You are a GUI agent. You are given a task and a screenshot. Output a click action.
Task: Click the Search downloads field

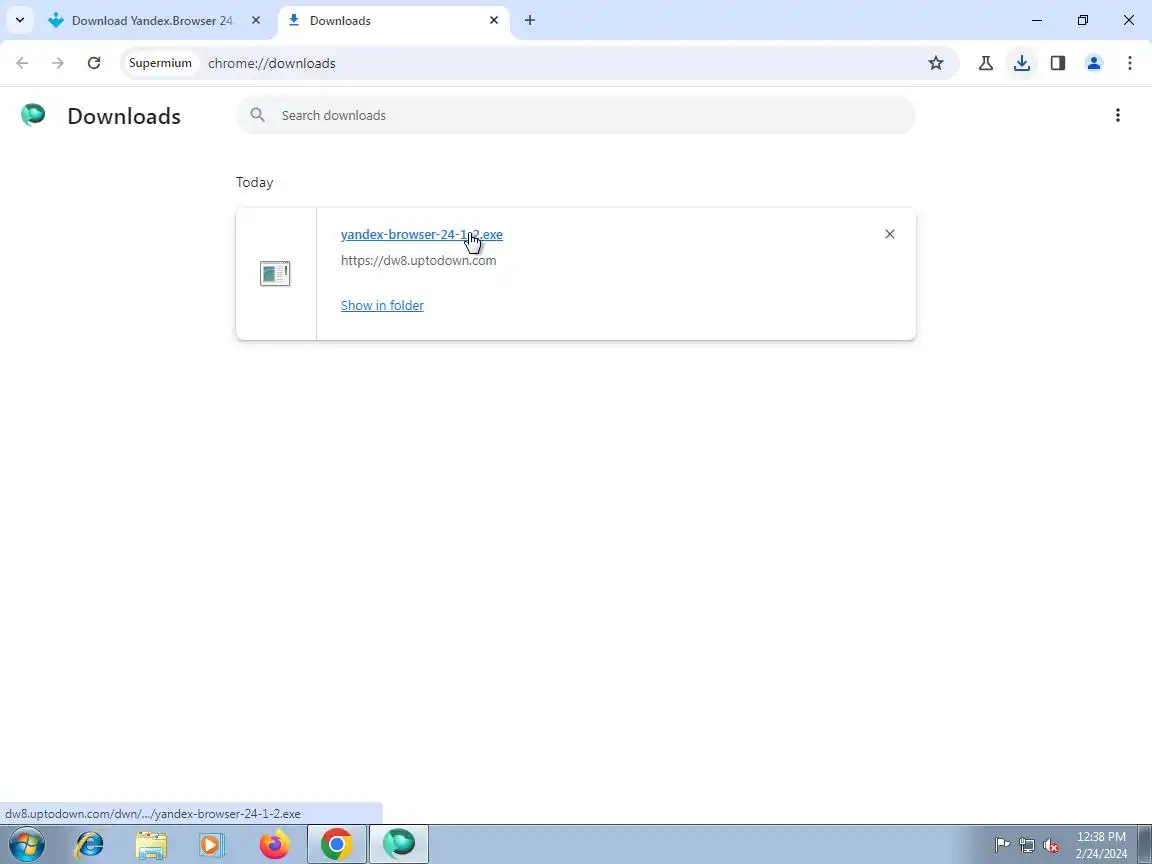[576, 115]
